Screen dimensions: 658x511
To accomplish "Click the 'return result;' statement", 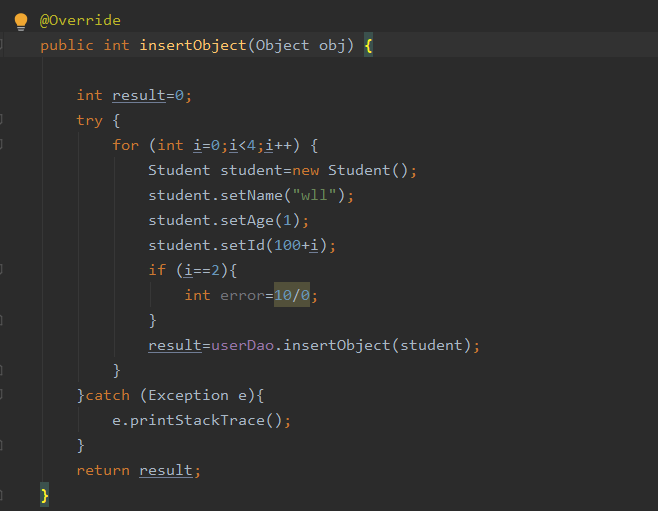I will pyautogui.click(x=139, y=470).
